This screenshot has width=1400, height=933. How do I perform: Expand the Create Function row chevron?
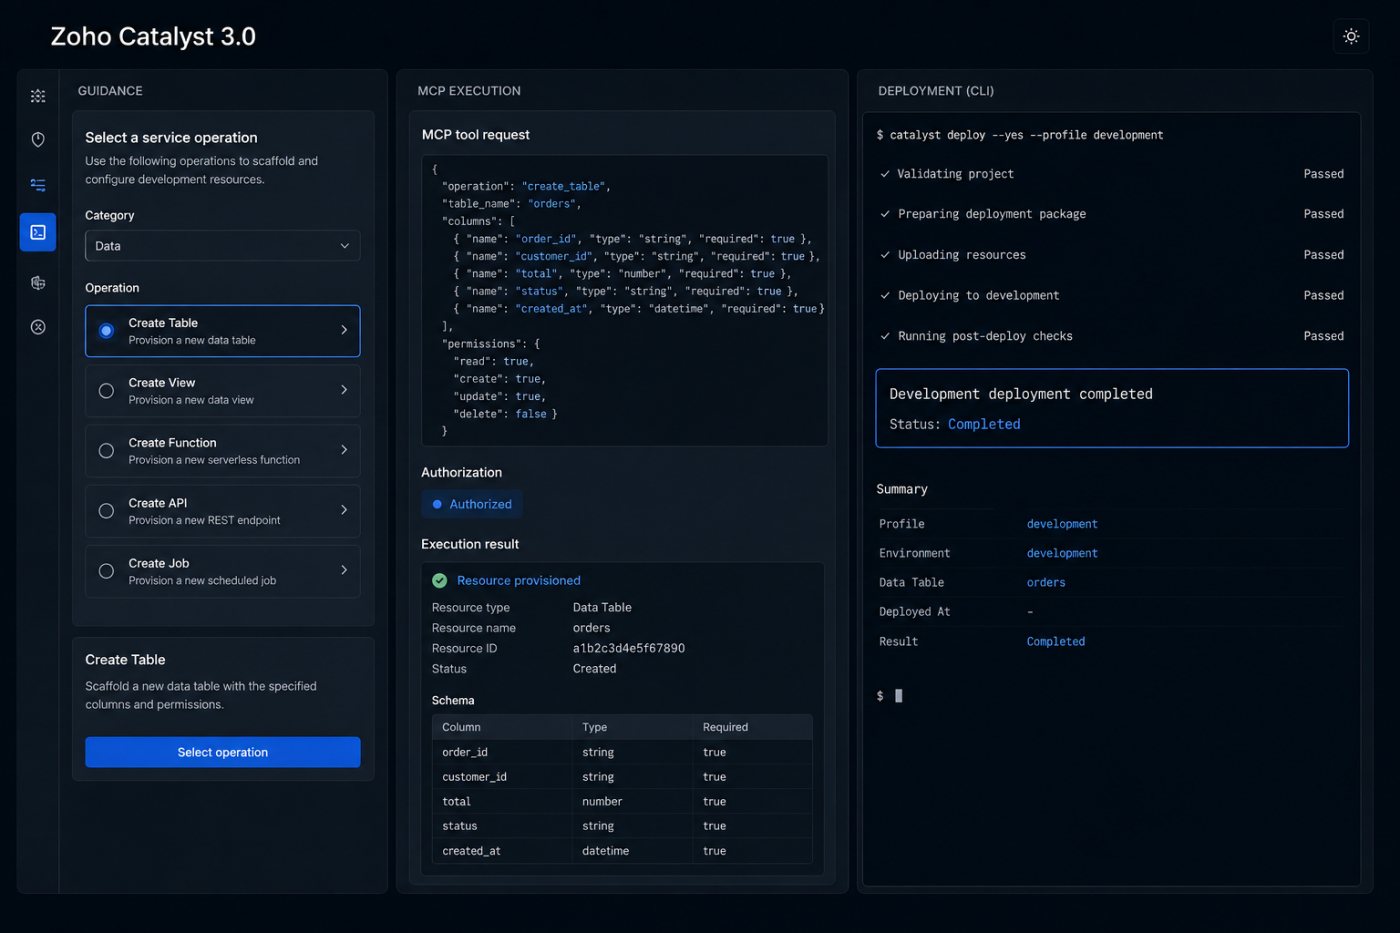pos(344,450)
